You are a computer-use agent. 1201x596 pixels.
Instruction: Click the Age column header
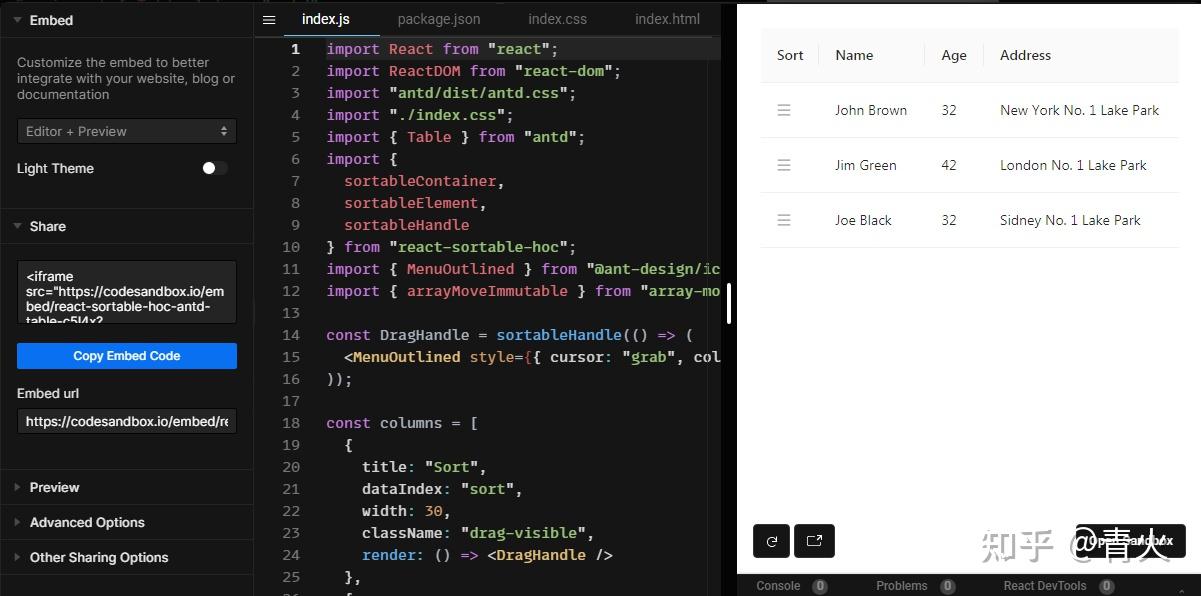pos(954,55)
